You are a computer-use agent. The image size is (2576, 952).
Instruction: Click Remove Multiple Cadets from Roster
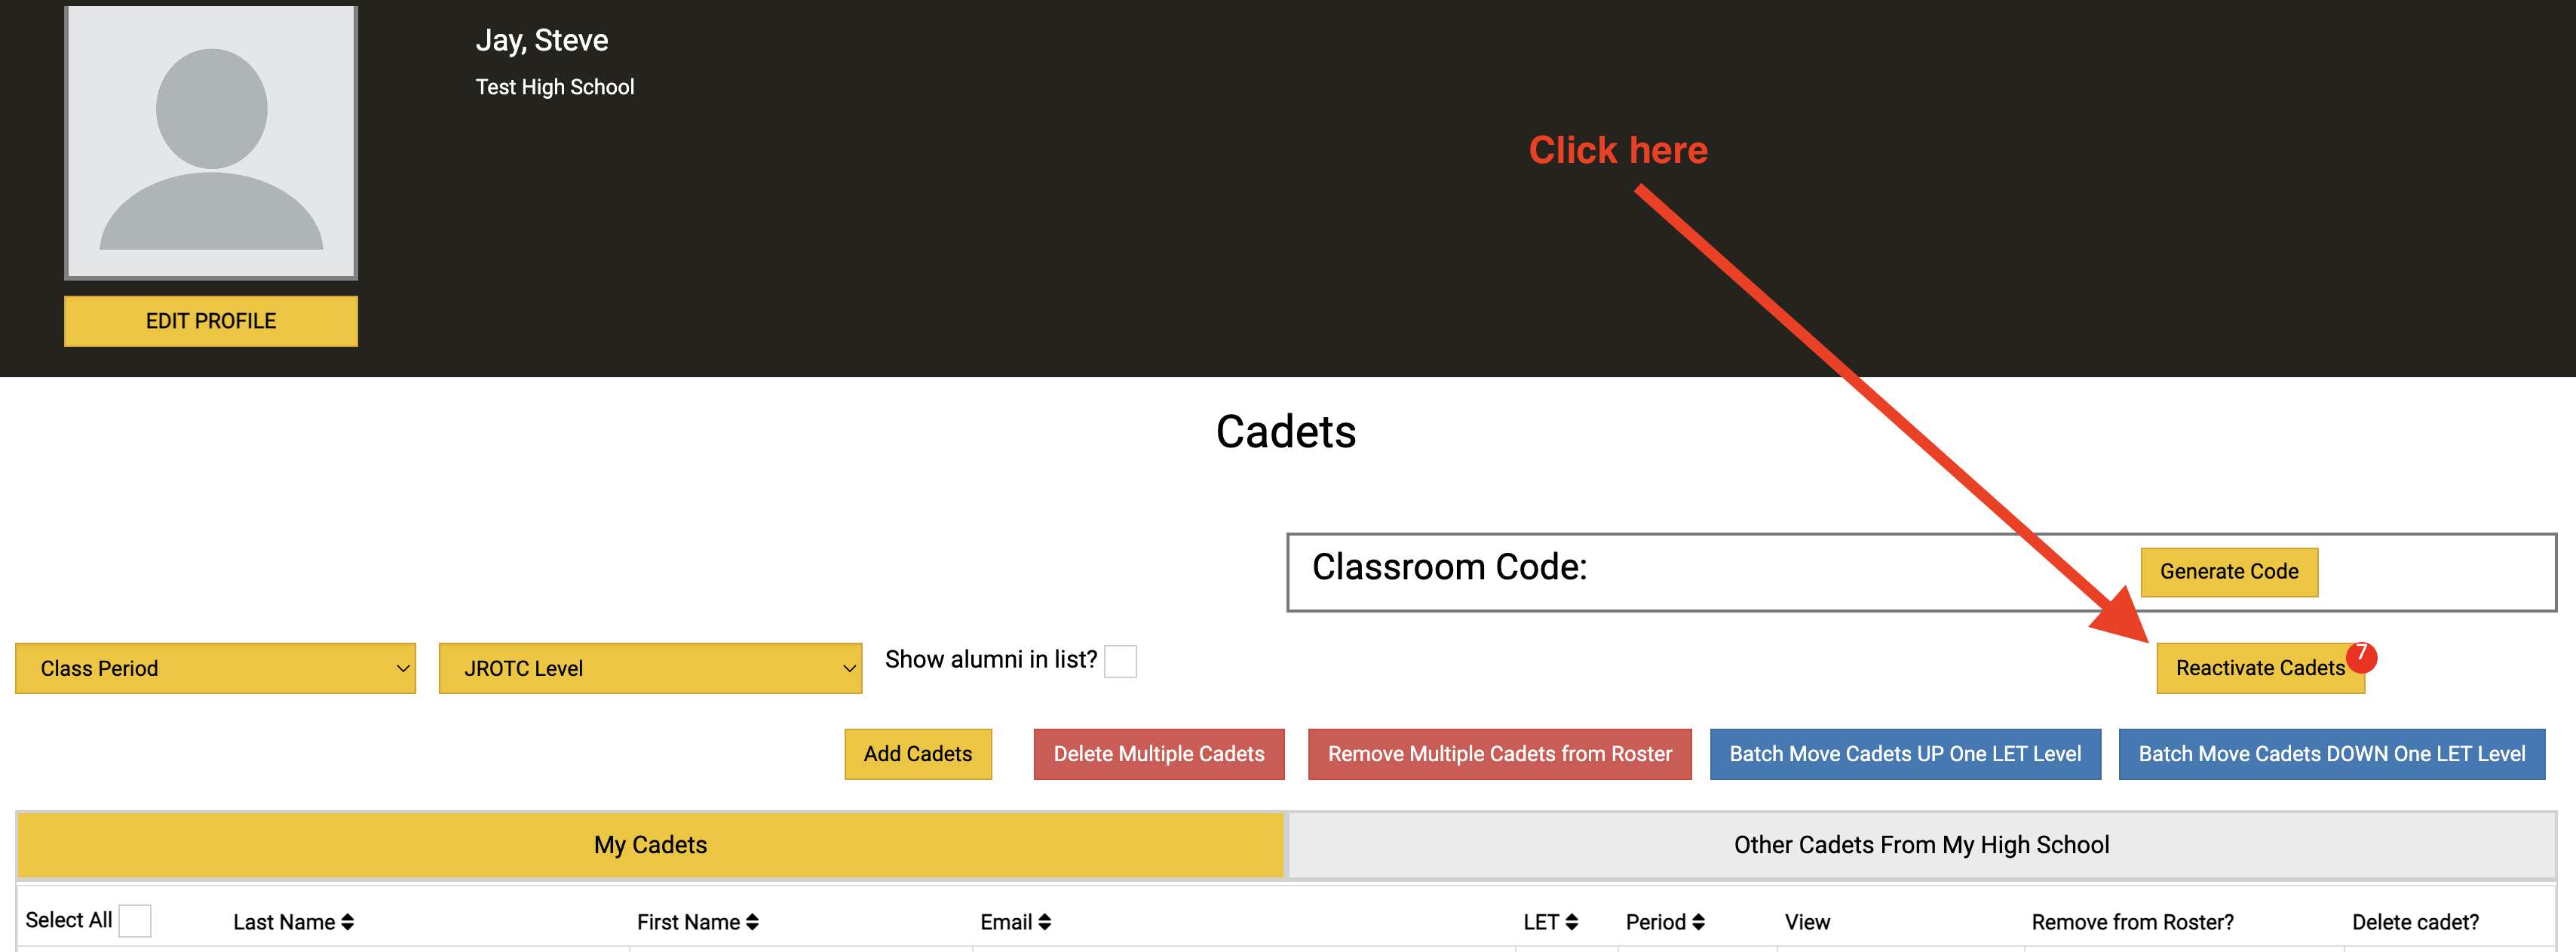coord(1499,754)
